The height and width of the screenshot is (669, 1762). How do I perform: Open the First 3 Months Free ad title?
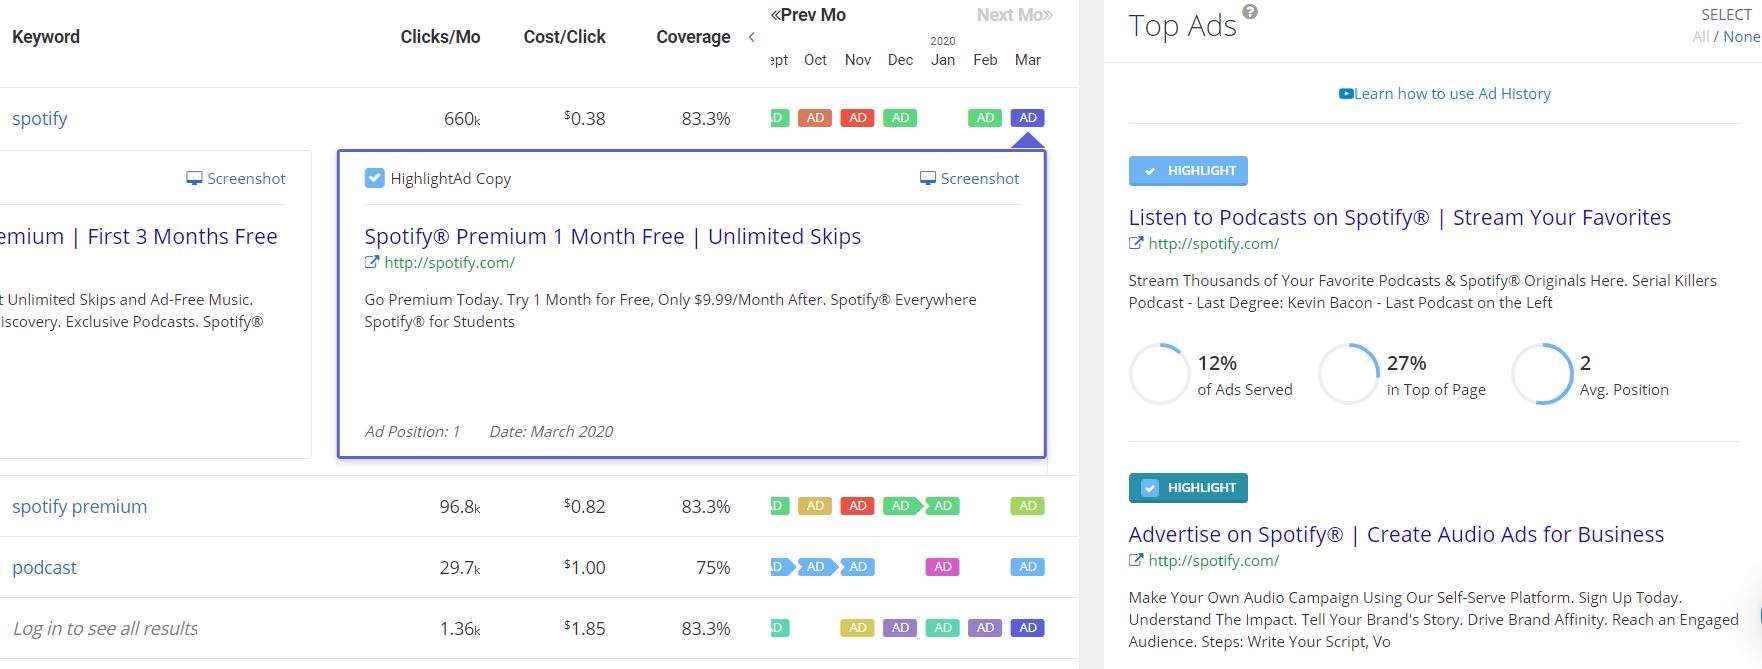click(139, 236)
